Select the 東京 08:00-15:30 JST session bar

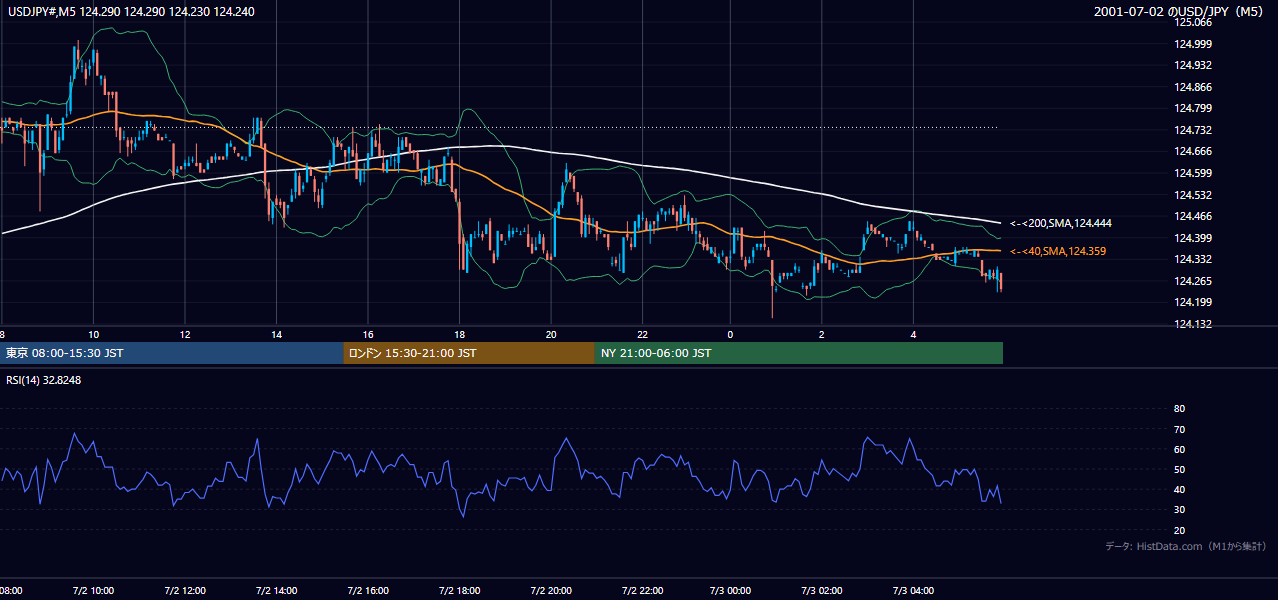click(x=172, y=353)
